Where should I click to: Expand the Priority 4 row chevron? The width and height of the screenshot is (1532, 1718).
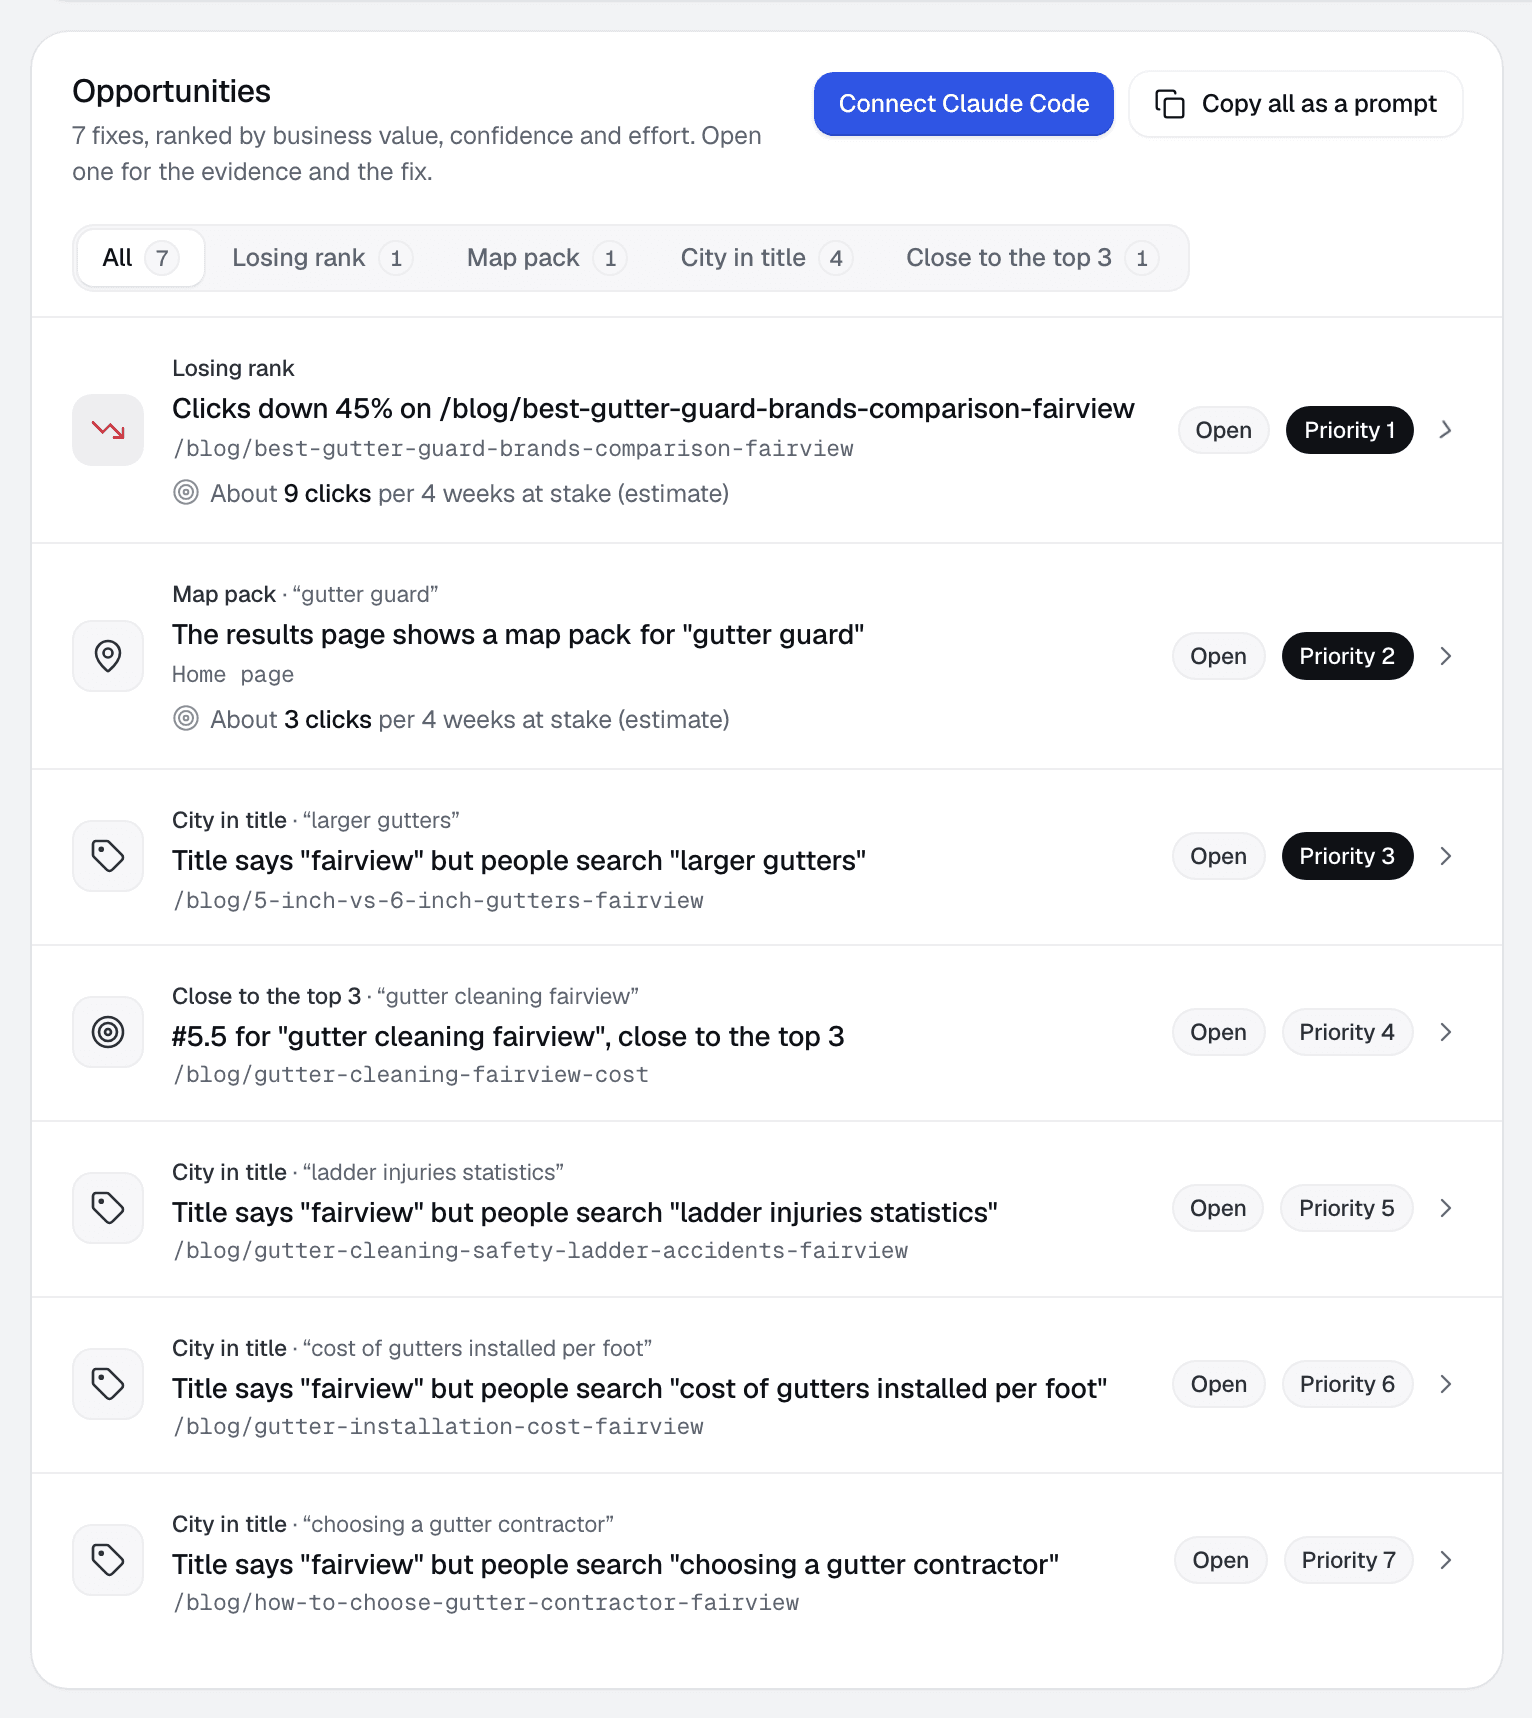(1446, 1032)
